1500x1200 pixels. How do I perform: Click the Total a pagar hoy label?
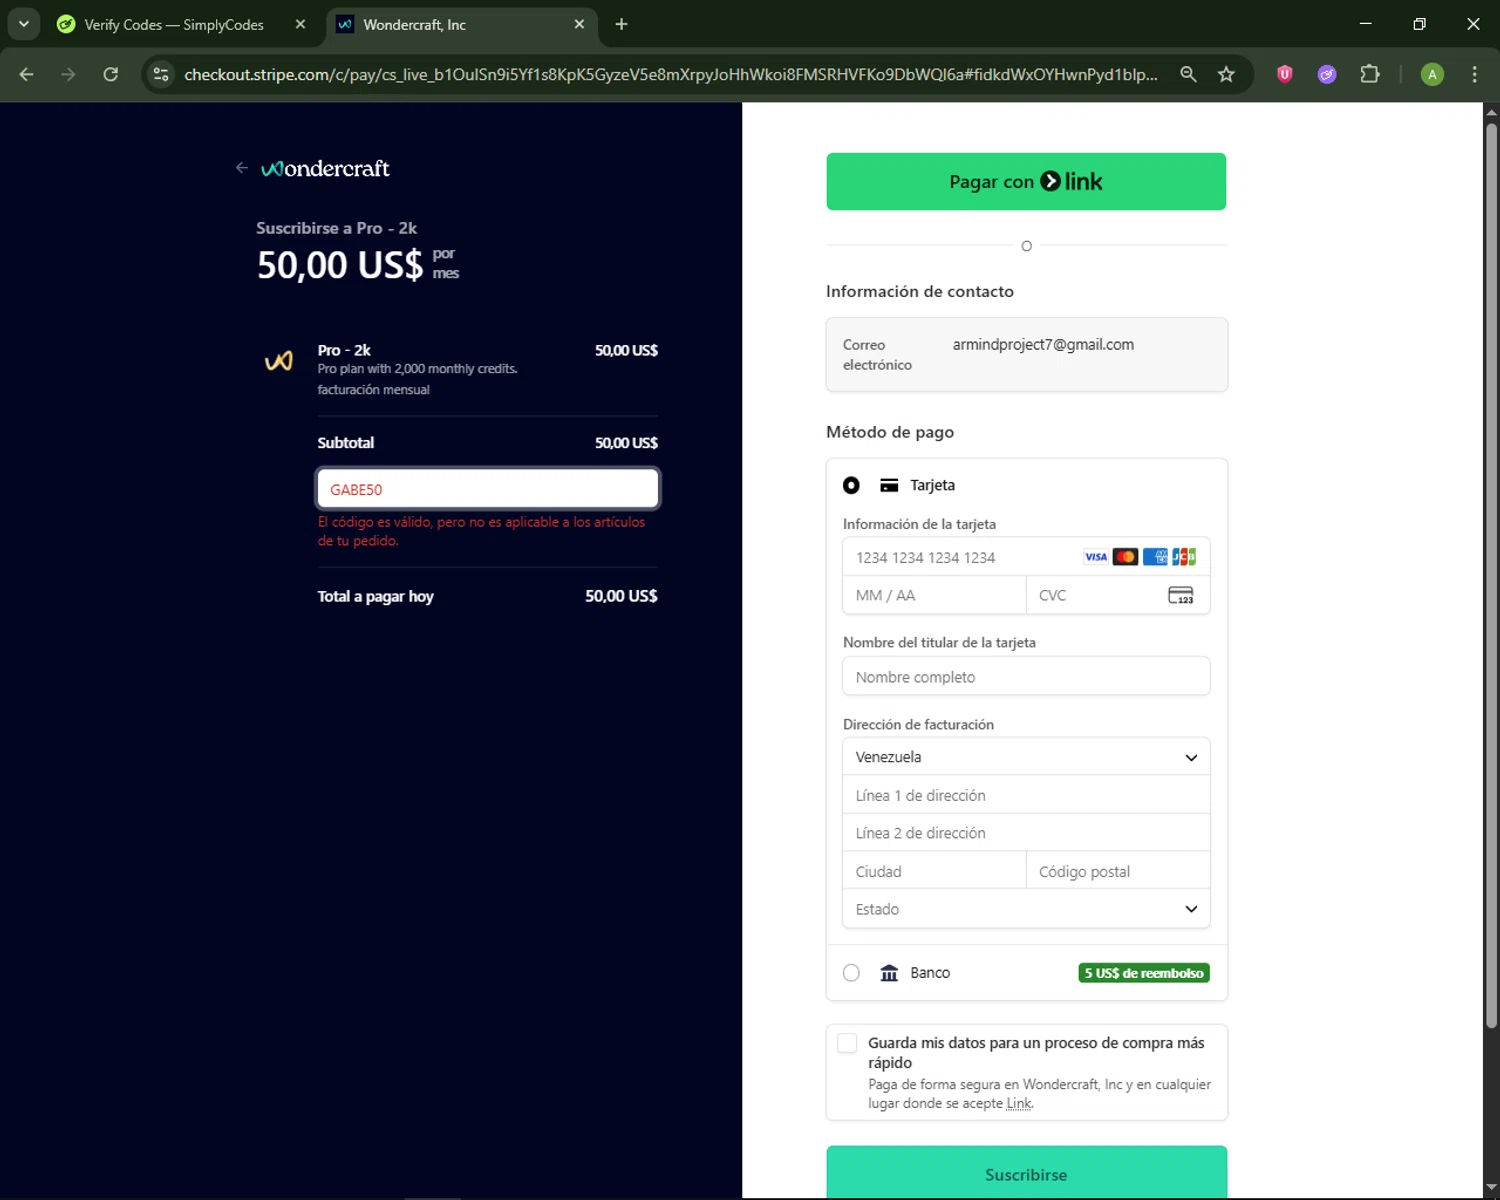click(x=375, y=596)
